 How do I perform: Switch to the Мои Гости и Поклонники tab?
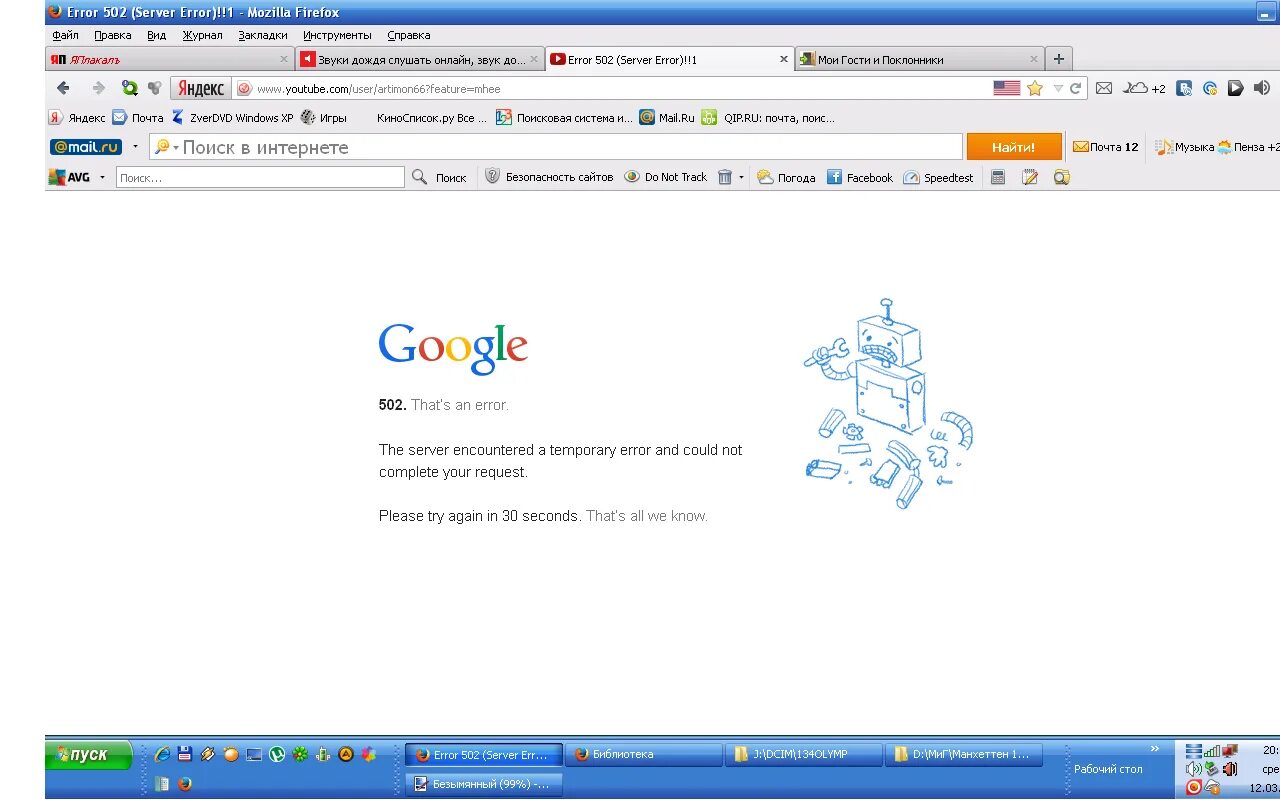tap(920, 59)
